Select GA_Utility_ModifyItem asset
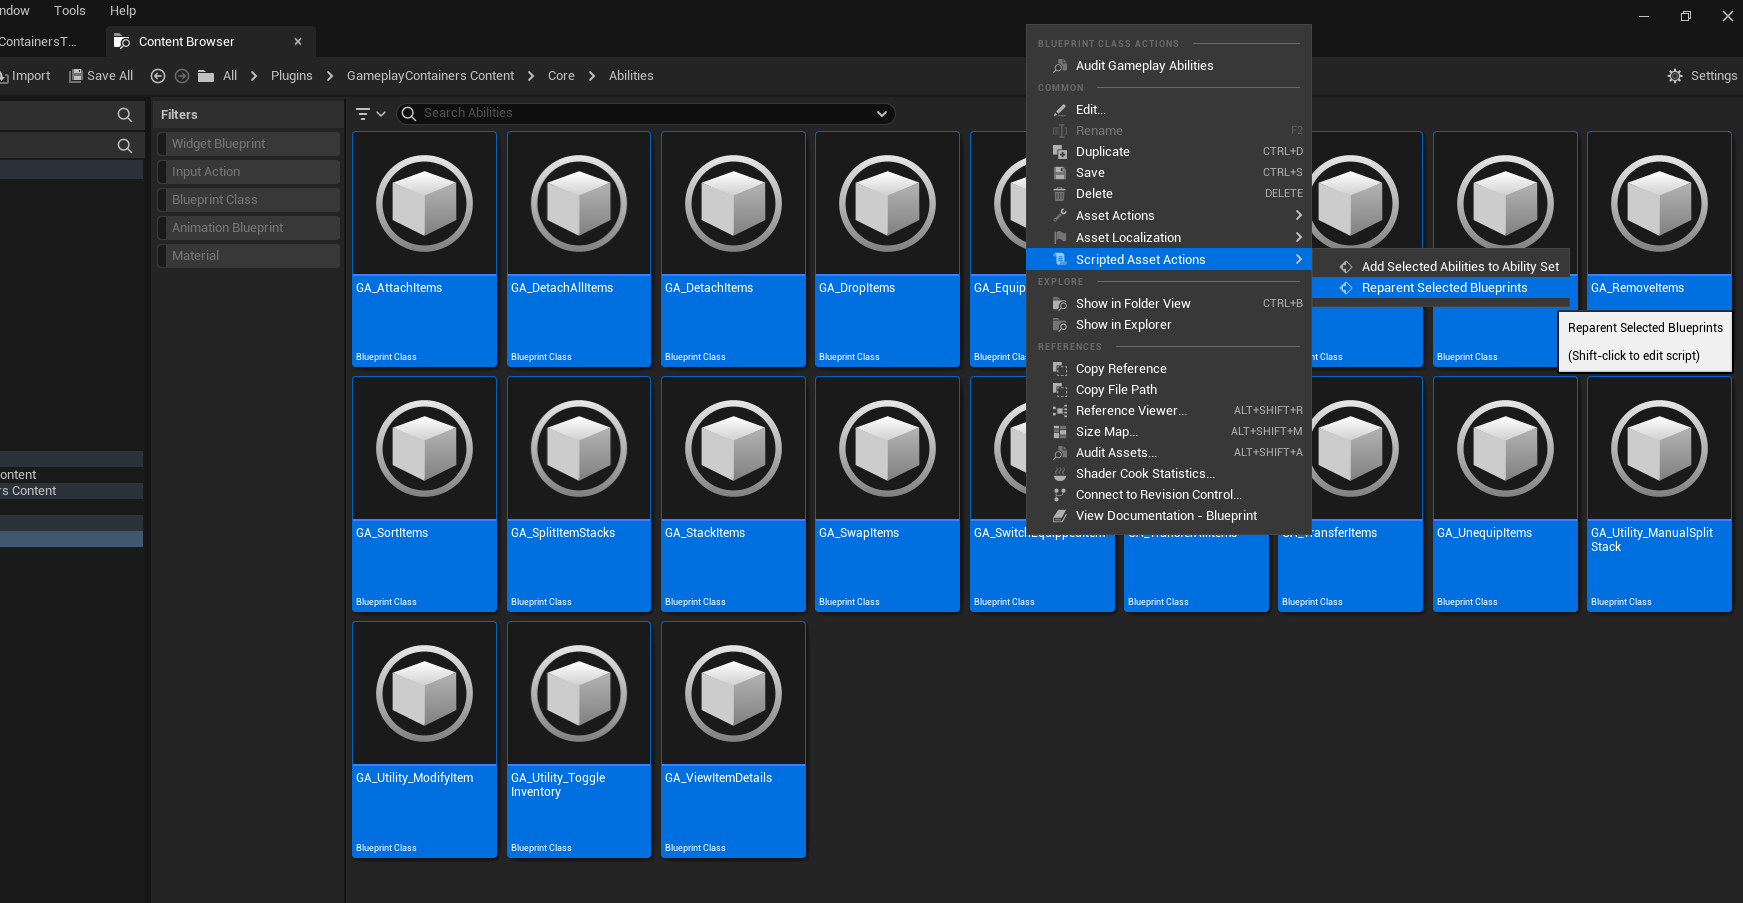Image resolution: width=1743 pixels, height=903 pixels. click(x=424, y=740)
